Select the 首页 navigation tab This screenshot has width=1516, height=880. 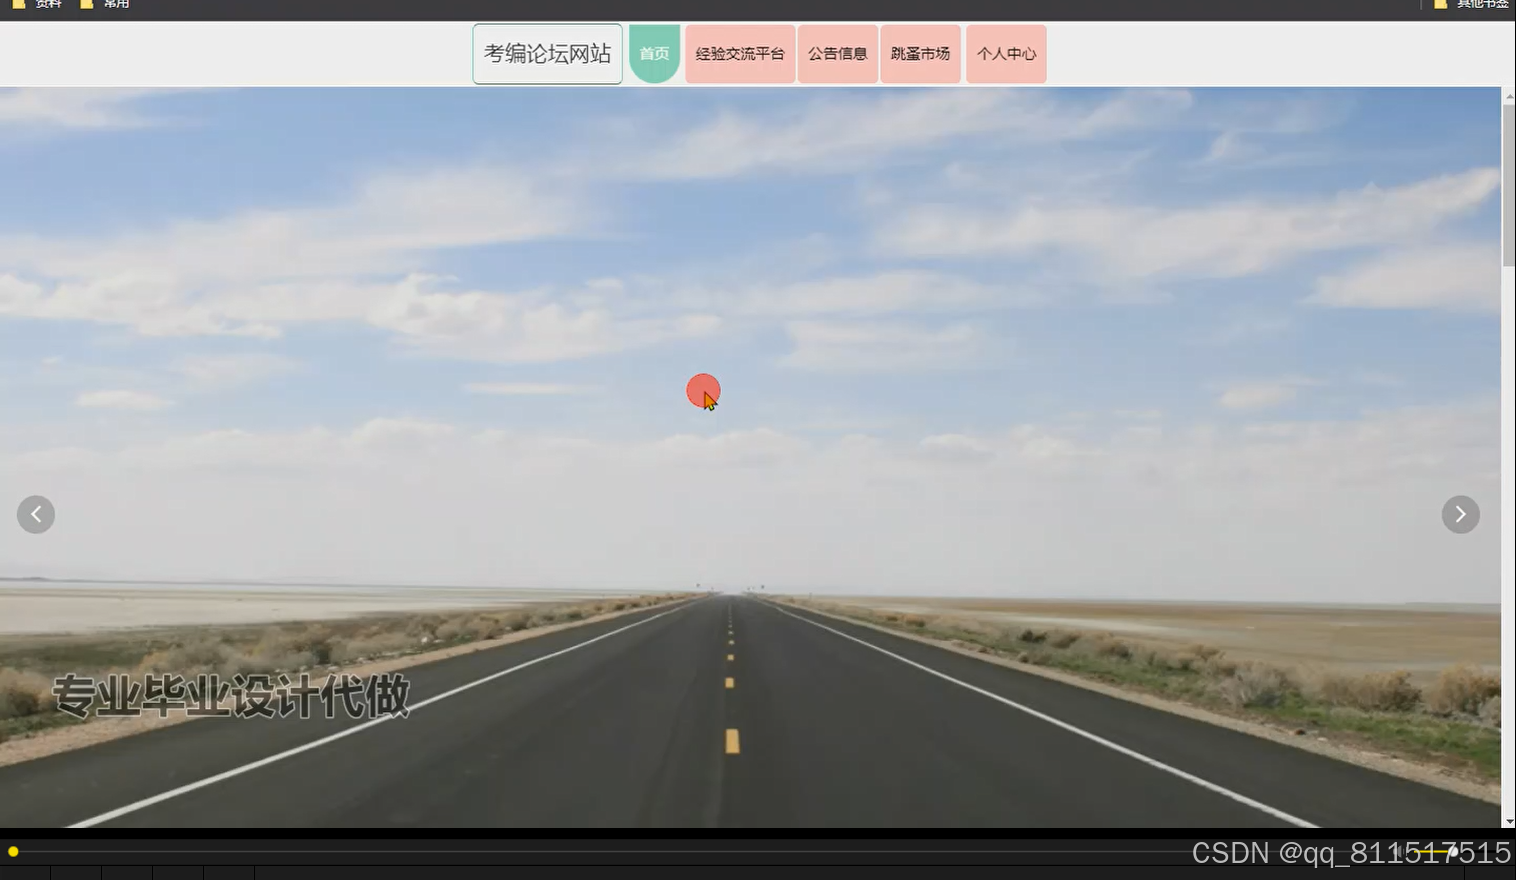654,53
